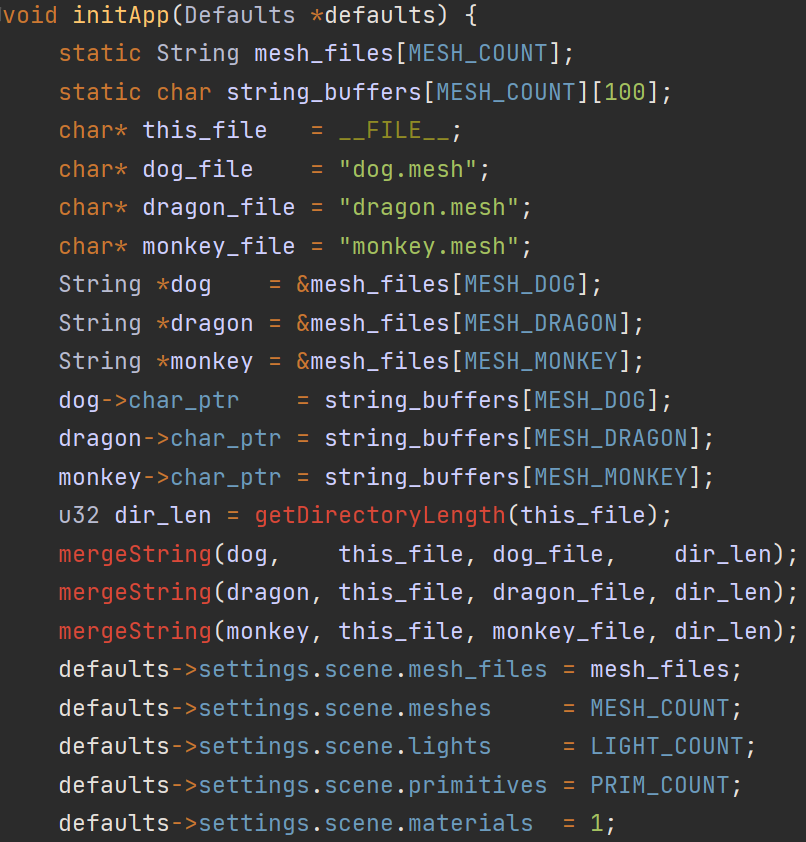Click the Defaults parameter type in signature

tap(239, 15)
